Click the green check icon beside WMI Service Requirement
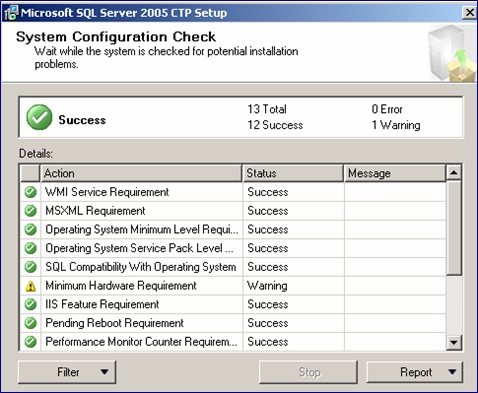 click(30, 192)
